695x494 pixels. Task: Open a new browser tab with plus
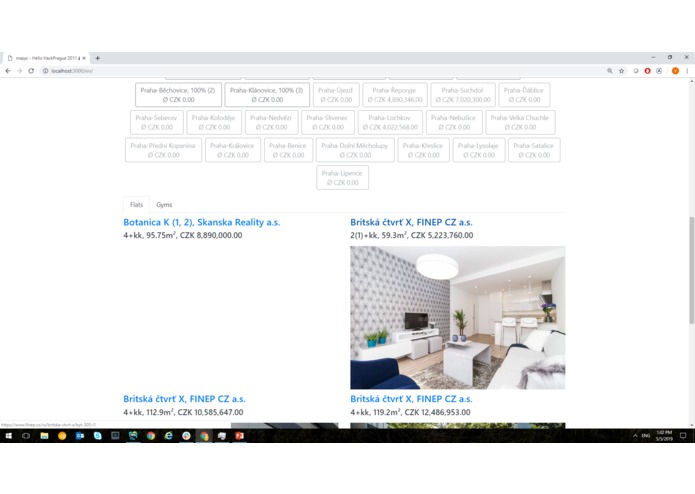point(98,58)
